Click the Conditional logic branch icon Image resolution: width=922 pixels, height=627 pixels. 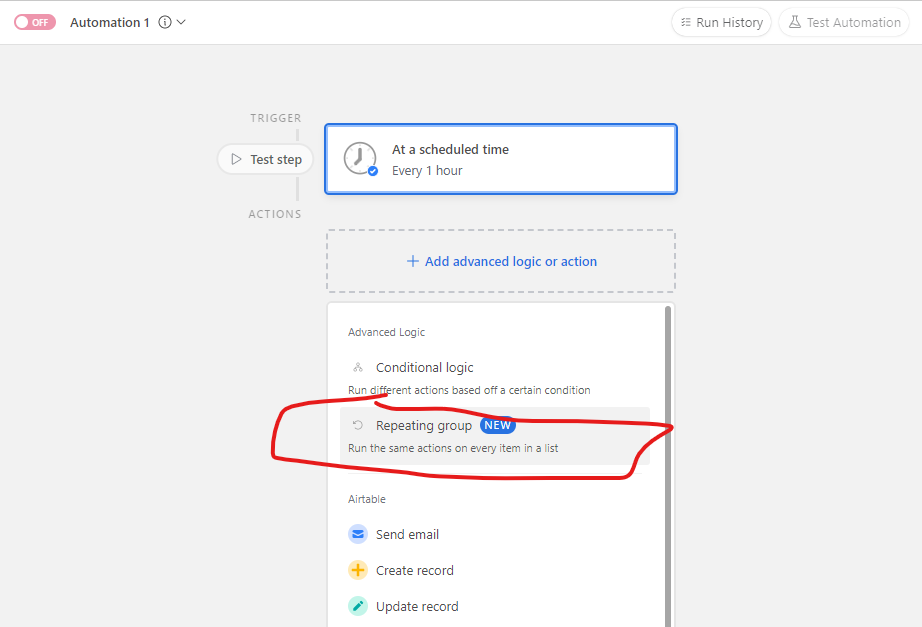(x=358, y=368)
